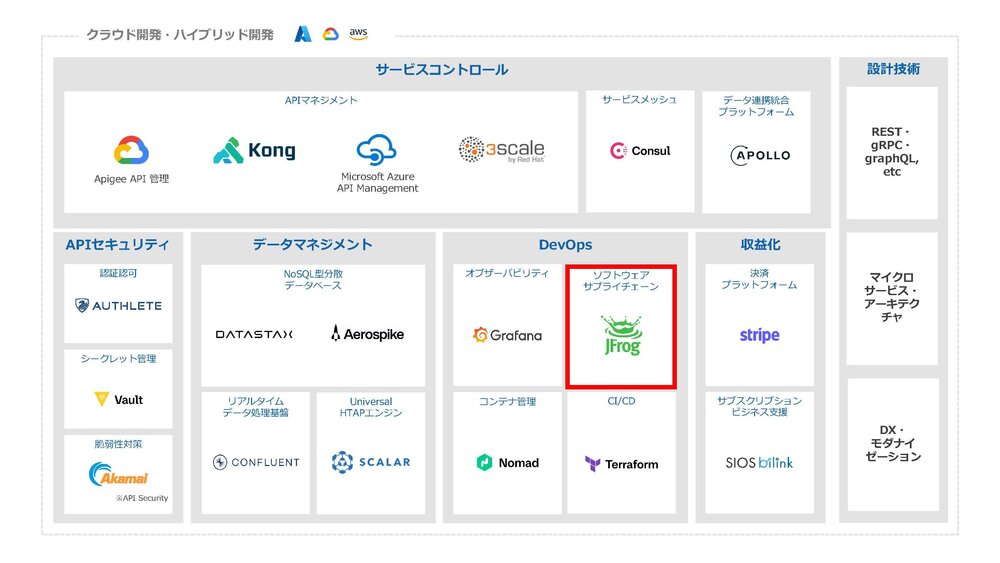Click the サービスメッシュ label
Screen dimensions: 1000x563
(640, 99)
